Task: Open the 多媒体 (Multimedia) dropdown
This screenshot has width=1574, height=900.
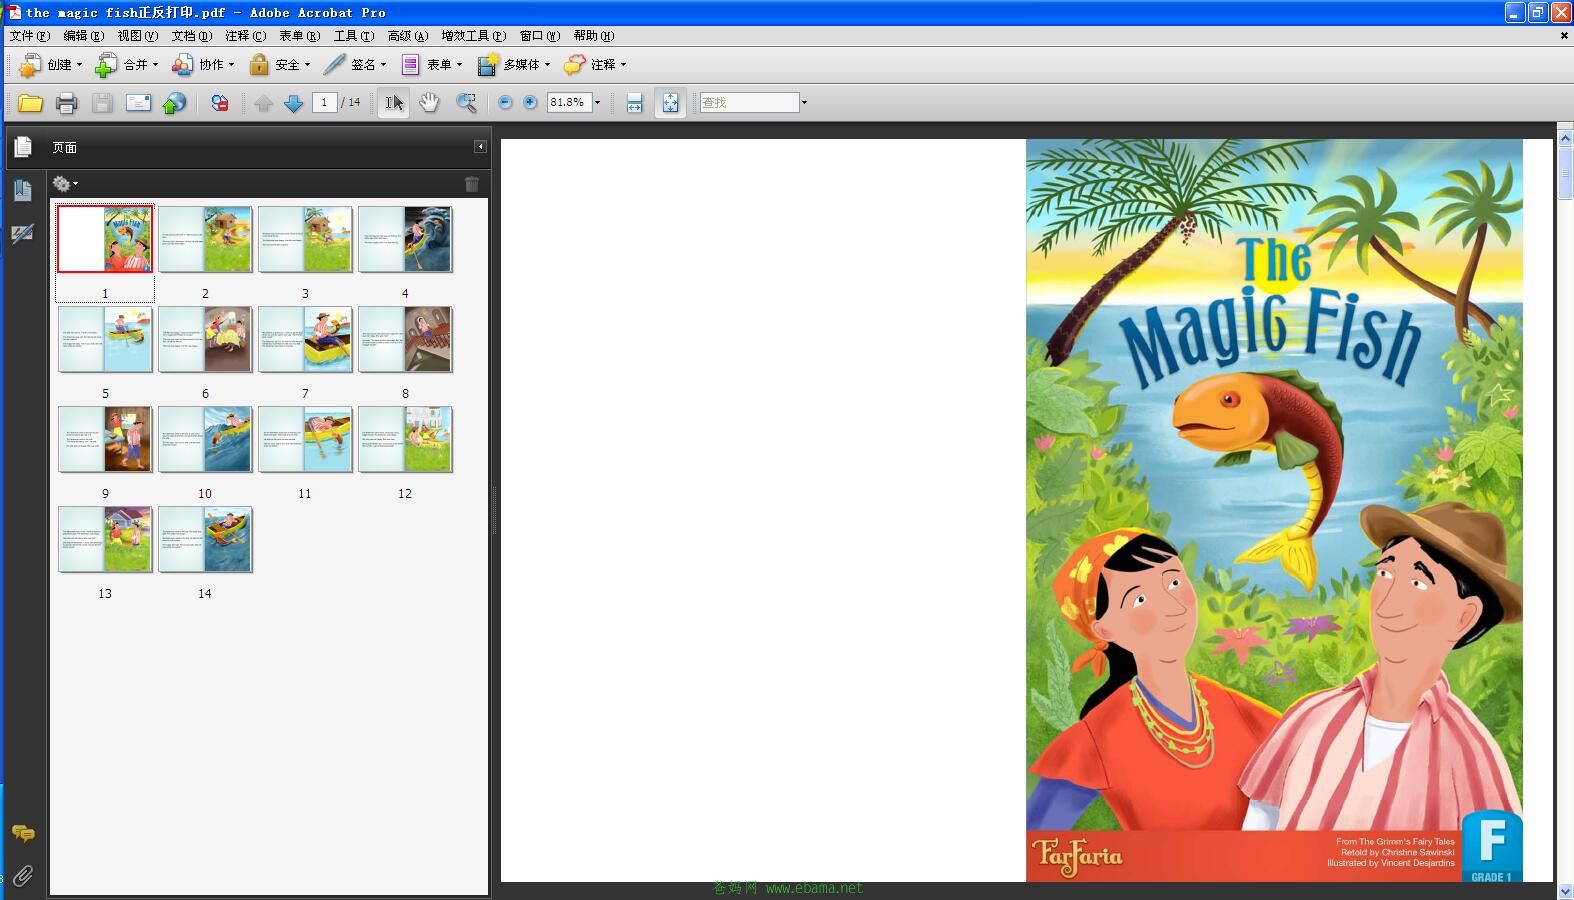Action: [514, 65]
